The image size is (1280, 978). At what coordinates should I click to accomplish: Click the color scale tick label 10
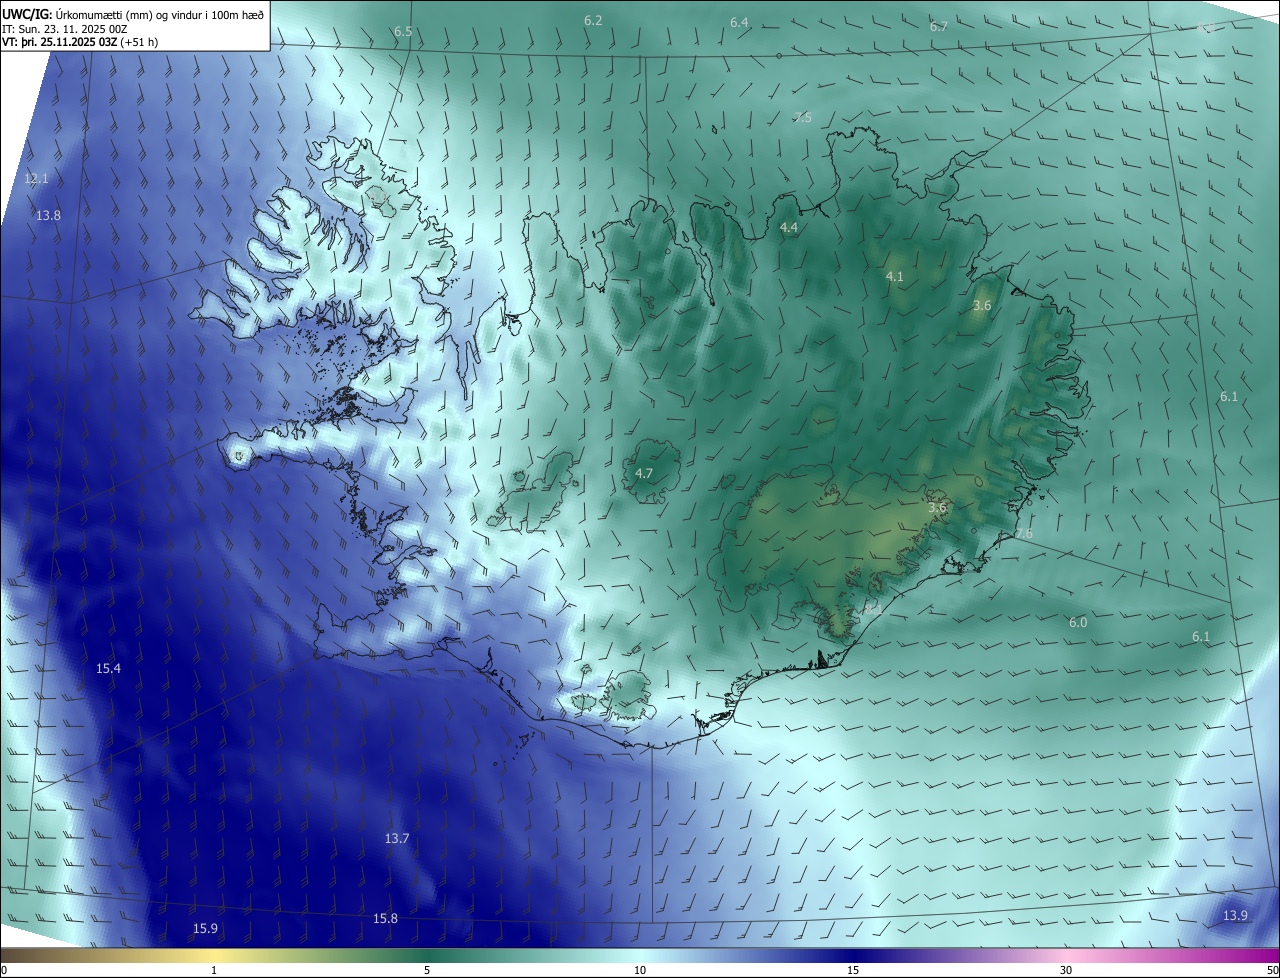640,970
